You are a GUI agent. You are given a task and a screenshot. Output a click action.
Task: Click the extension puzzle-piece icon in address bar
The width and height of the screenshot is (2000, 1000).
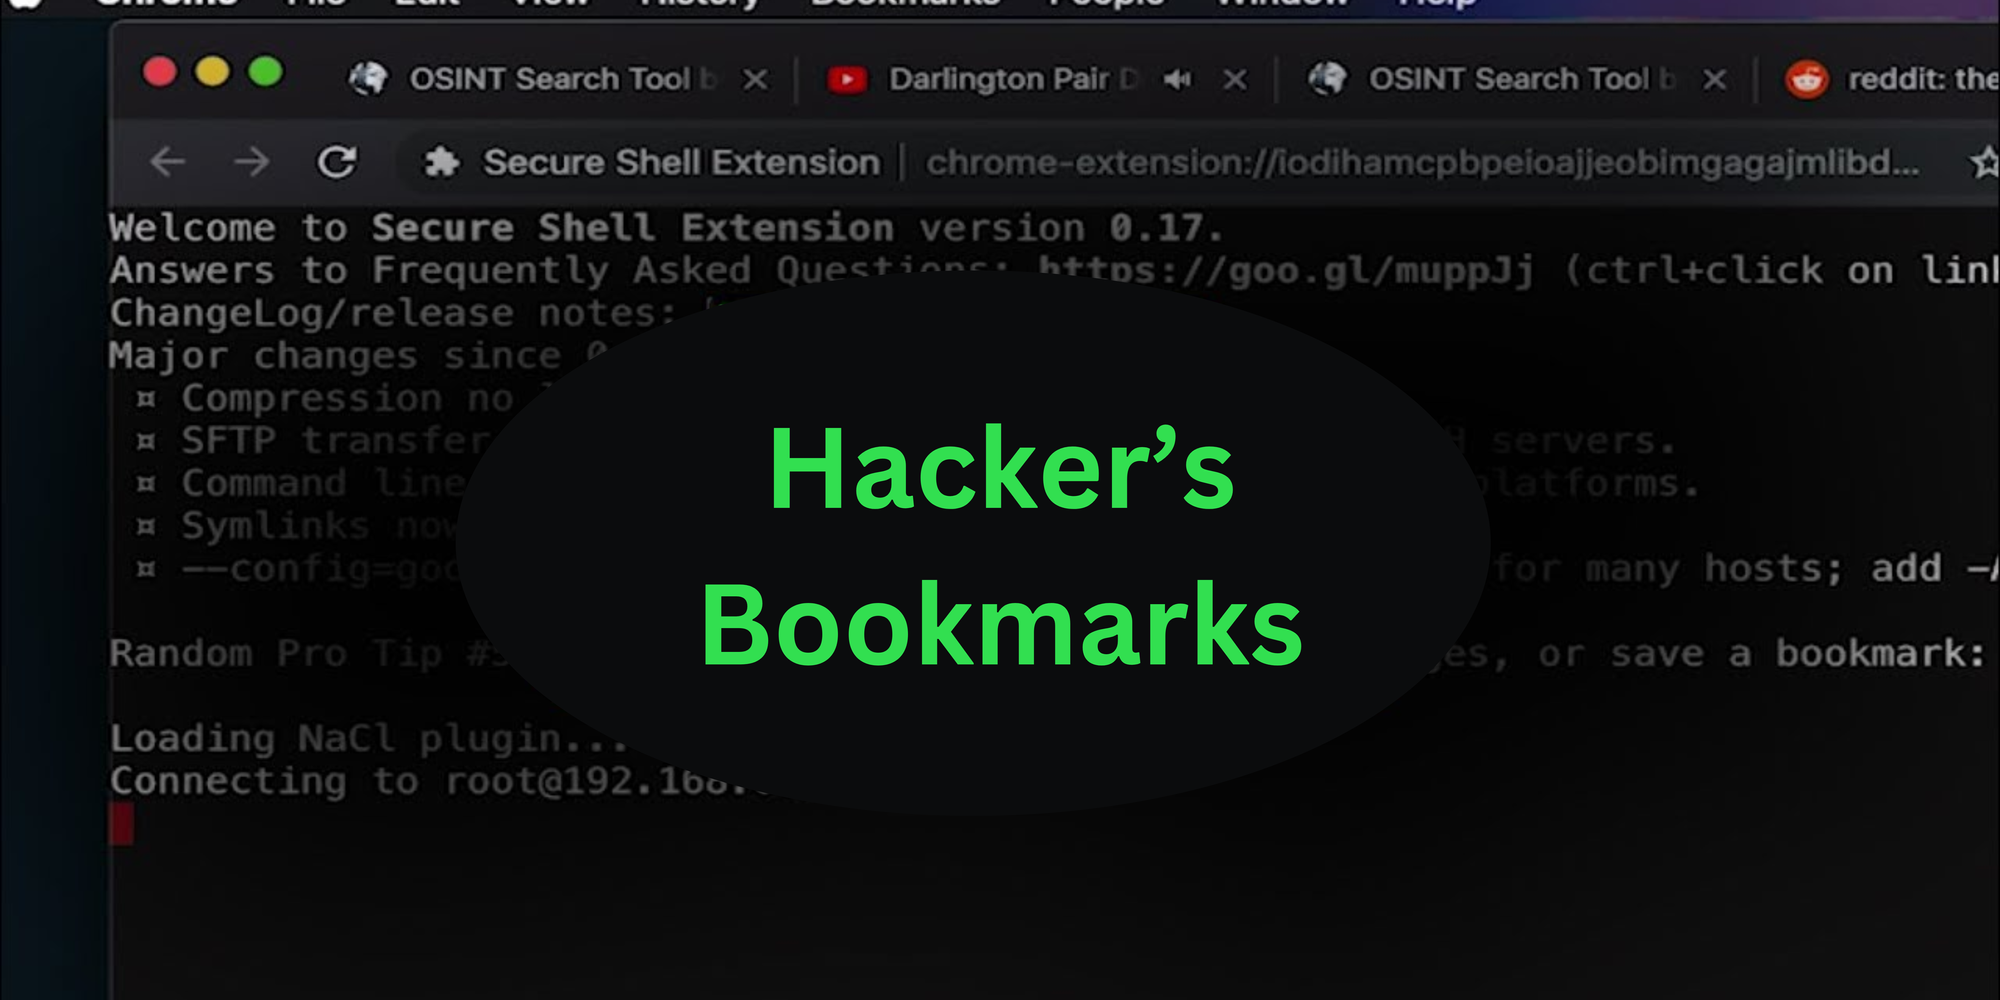(x=442, y=162)
